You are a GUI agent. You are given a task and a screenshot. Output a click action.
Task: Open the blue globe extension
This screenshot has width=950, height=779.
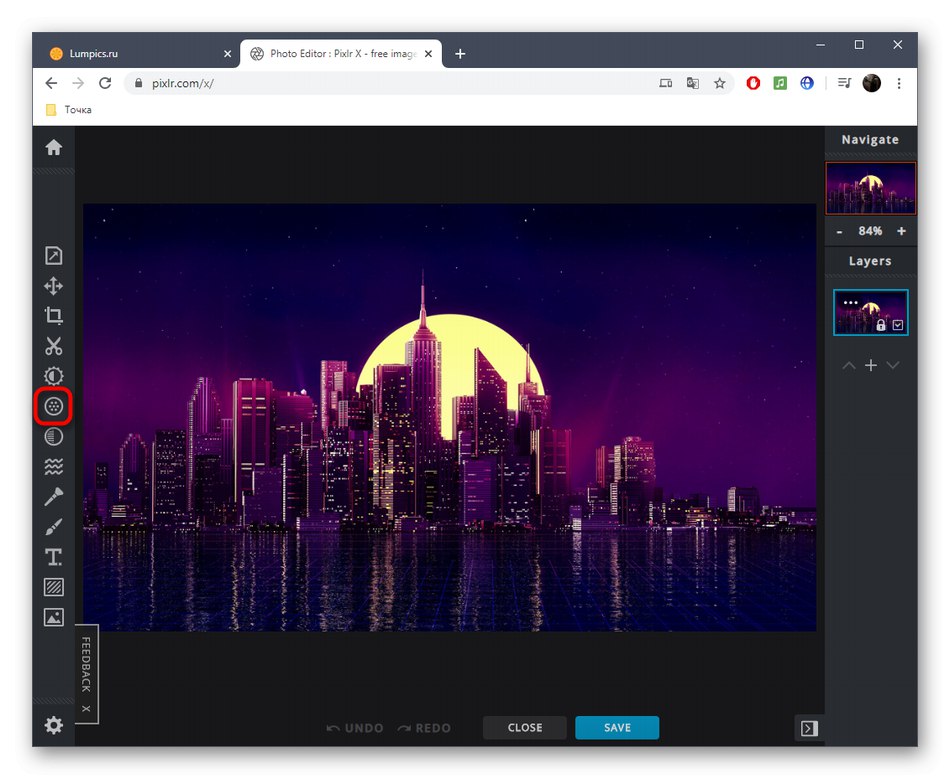click(807, 83)
